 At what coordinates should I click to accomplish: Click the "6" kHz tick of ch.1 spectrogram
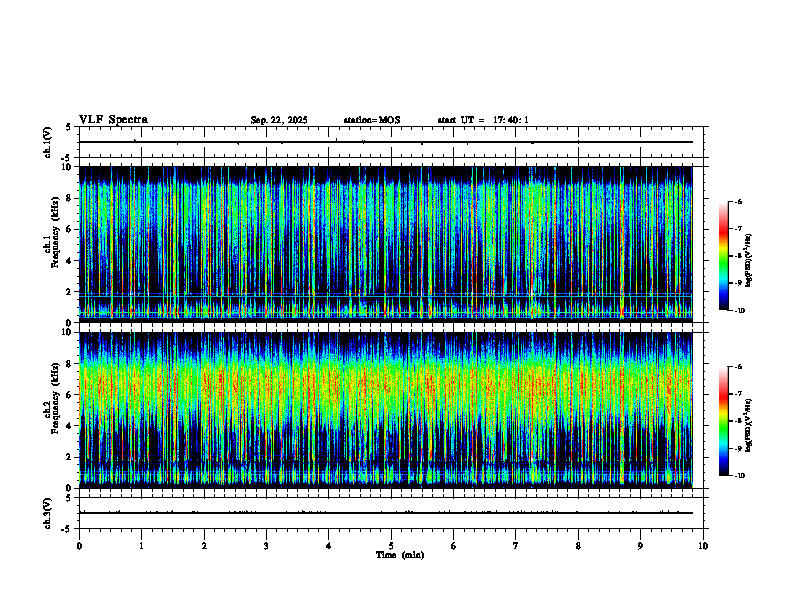coord(70,229)
